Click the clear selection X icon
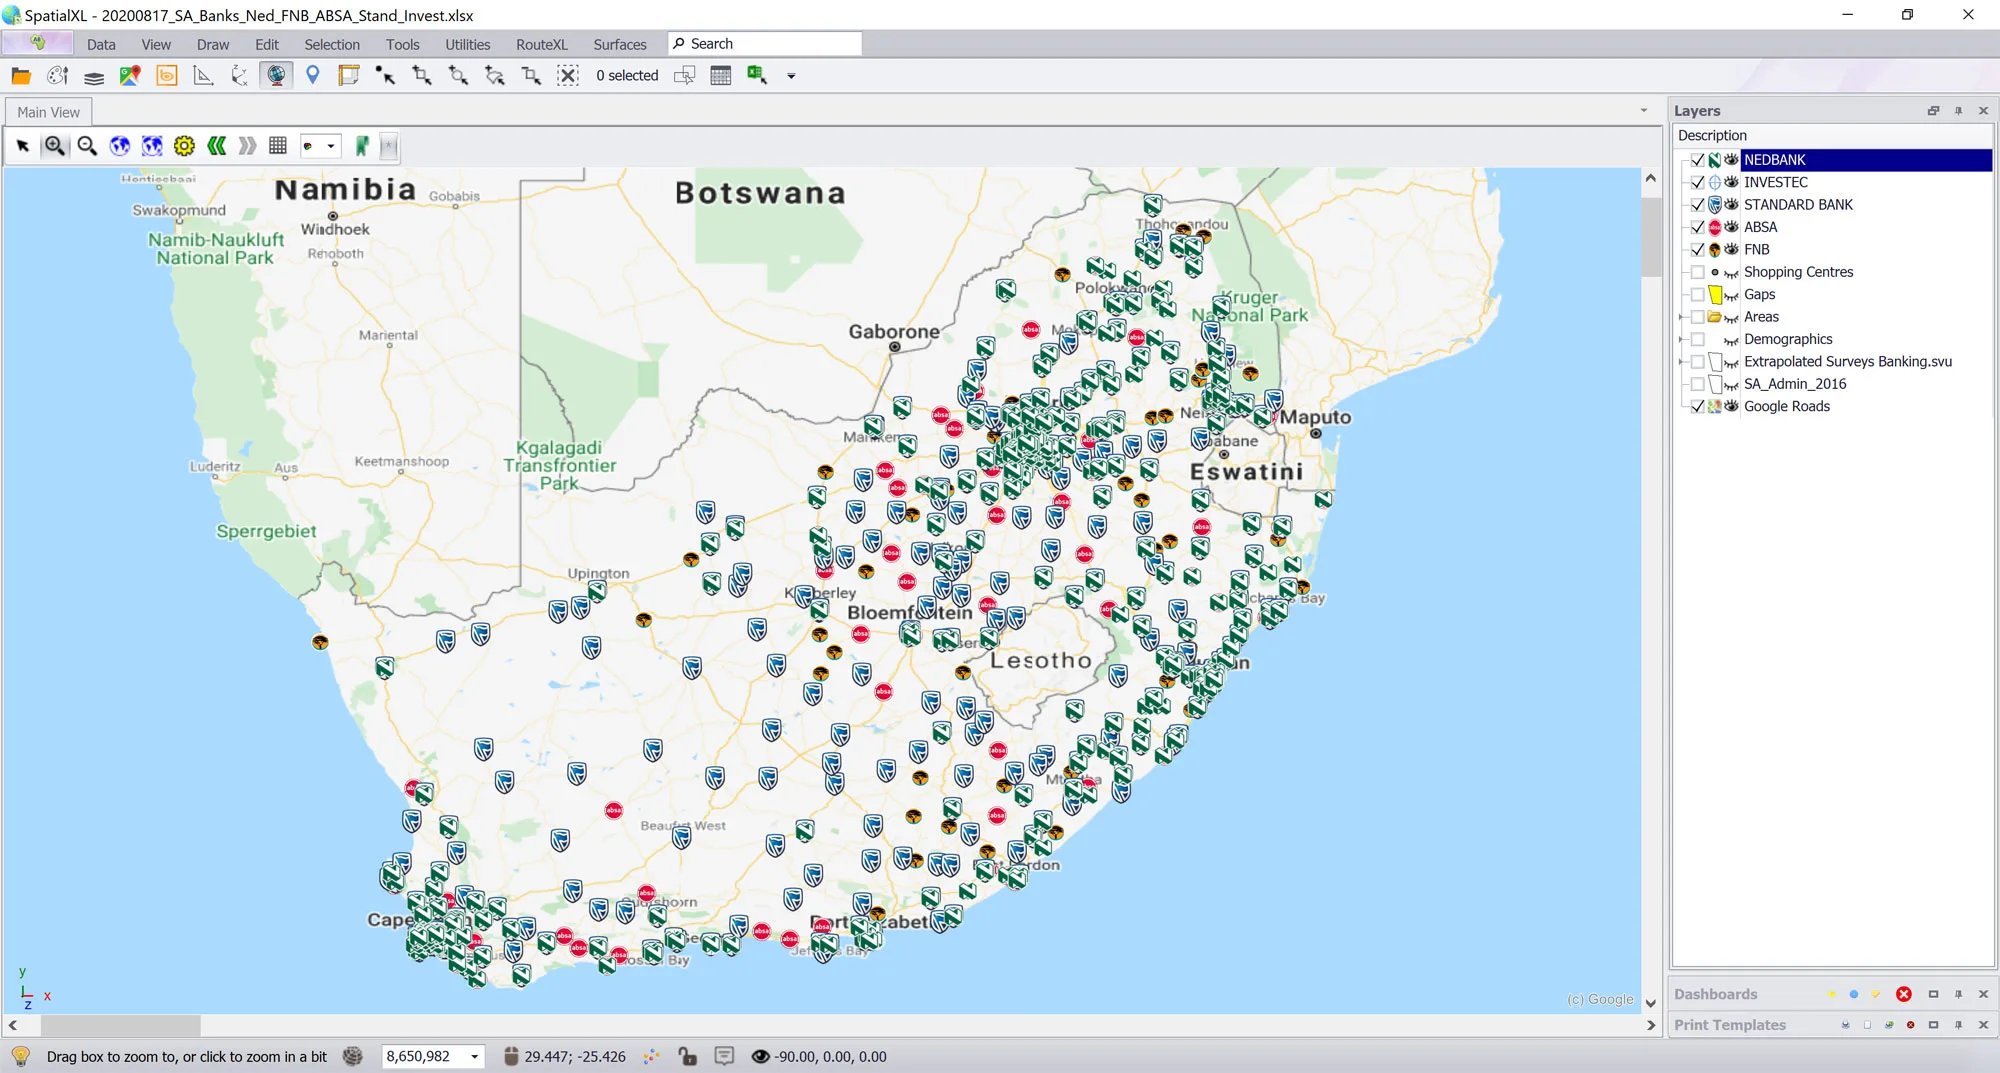 [x=568, y=76]
